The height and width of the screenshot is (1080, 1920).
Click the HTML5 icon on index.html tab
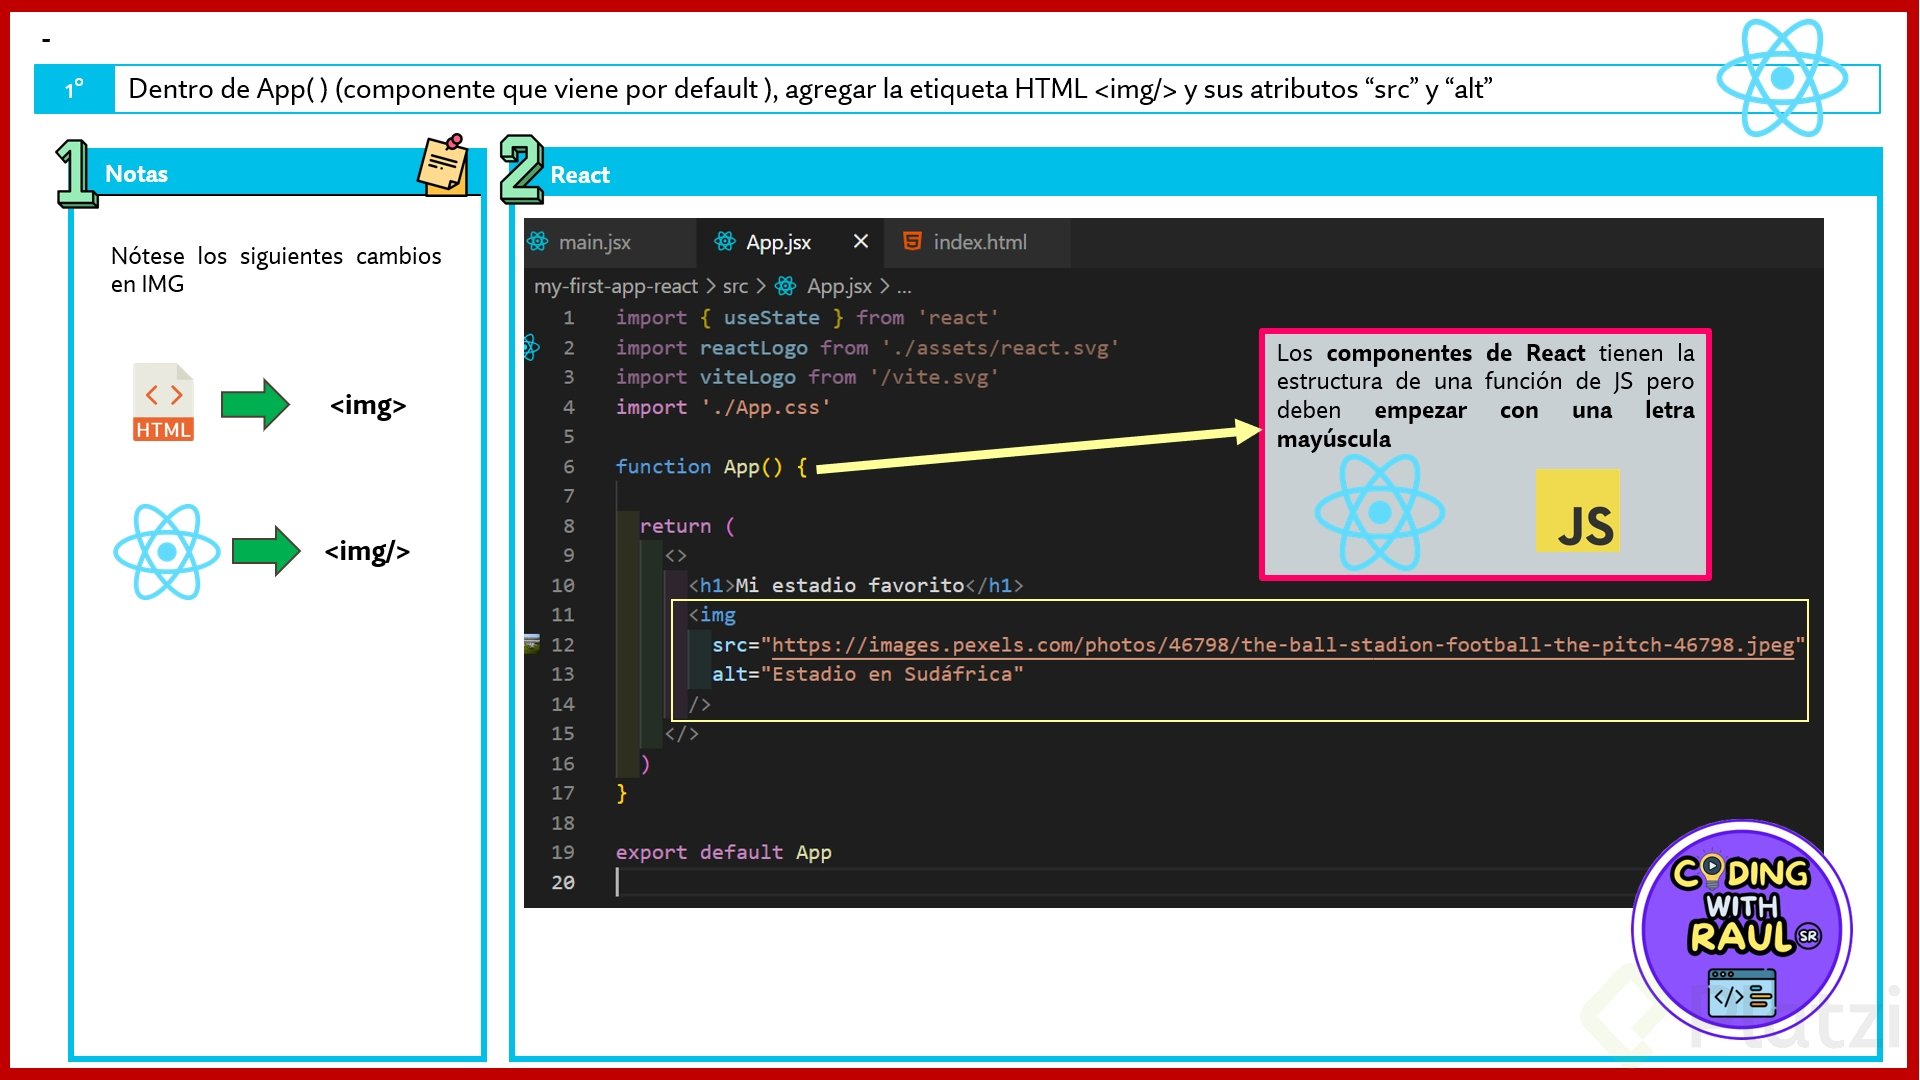tap(912, 241)
